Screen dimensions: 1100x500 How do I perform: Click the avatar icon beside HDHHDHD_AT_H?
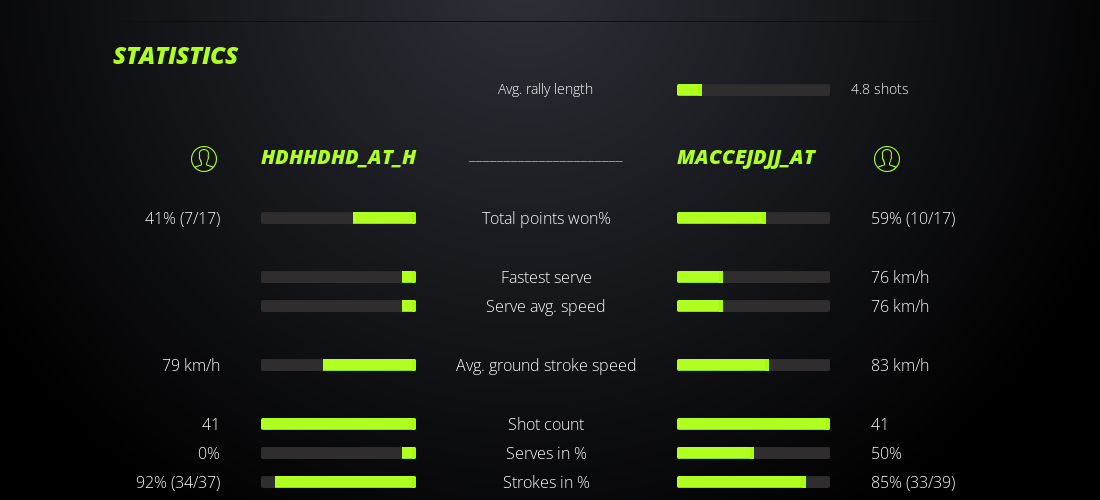(204, 159)
